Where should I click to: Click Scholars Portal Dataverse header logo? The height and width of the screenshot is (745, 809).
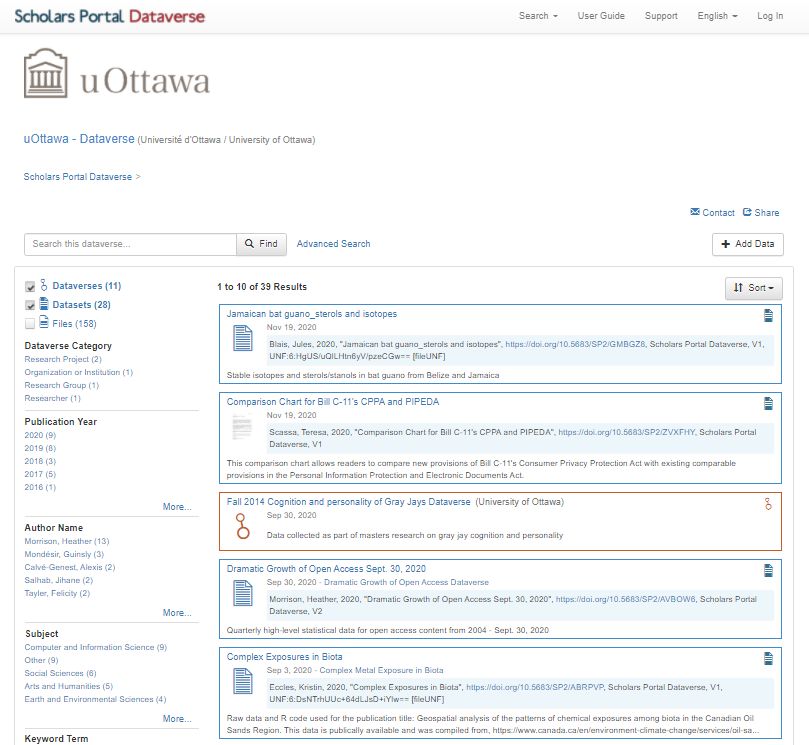(x=109, y=16)
